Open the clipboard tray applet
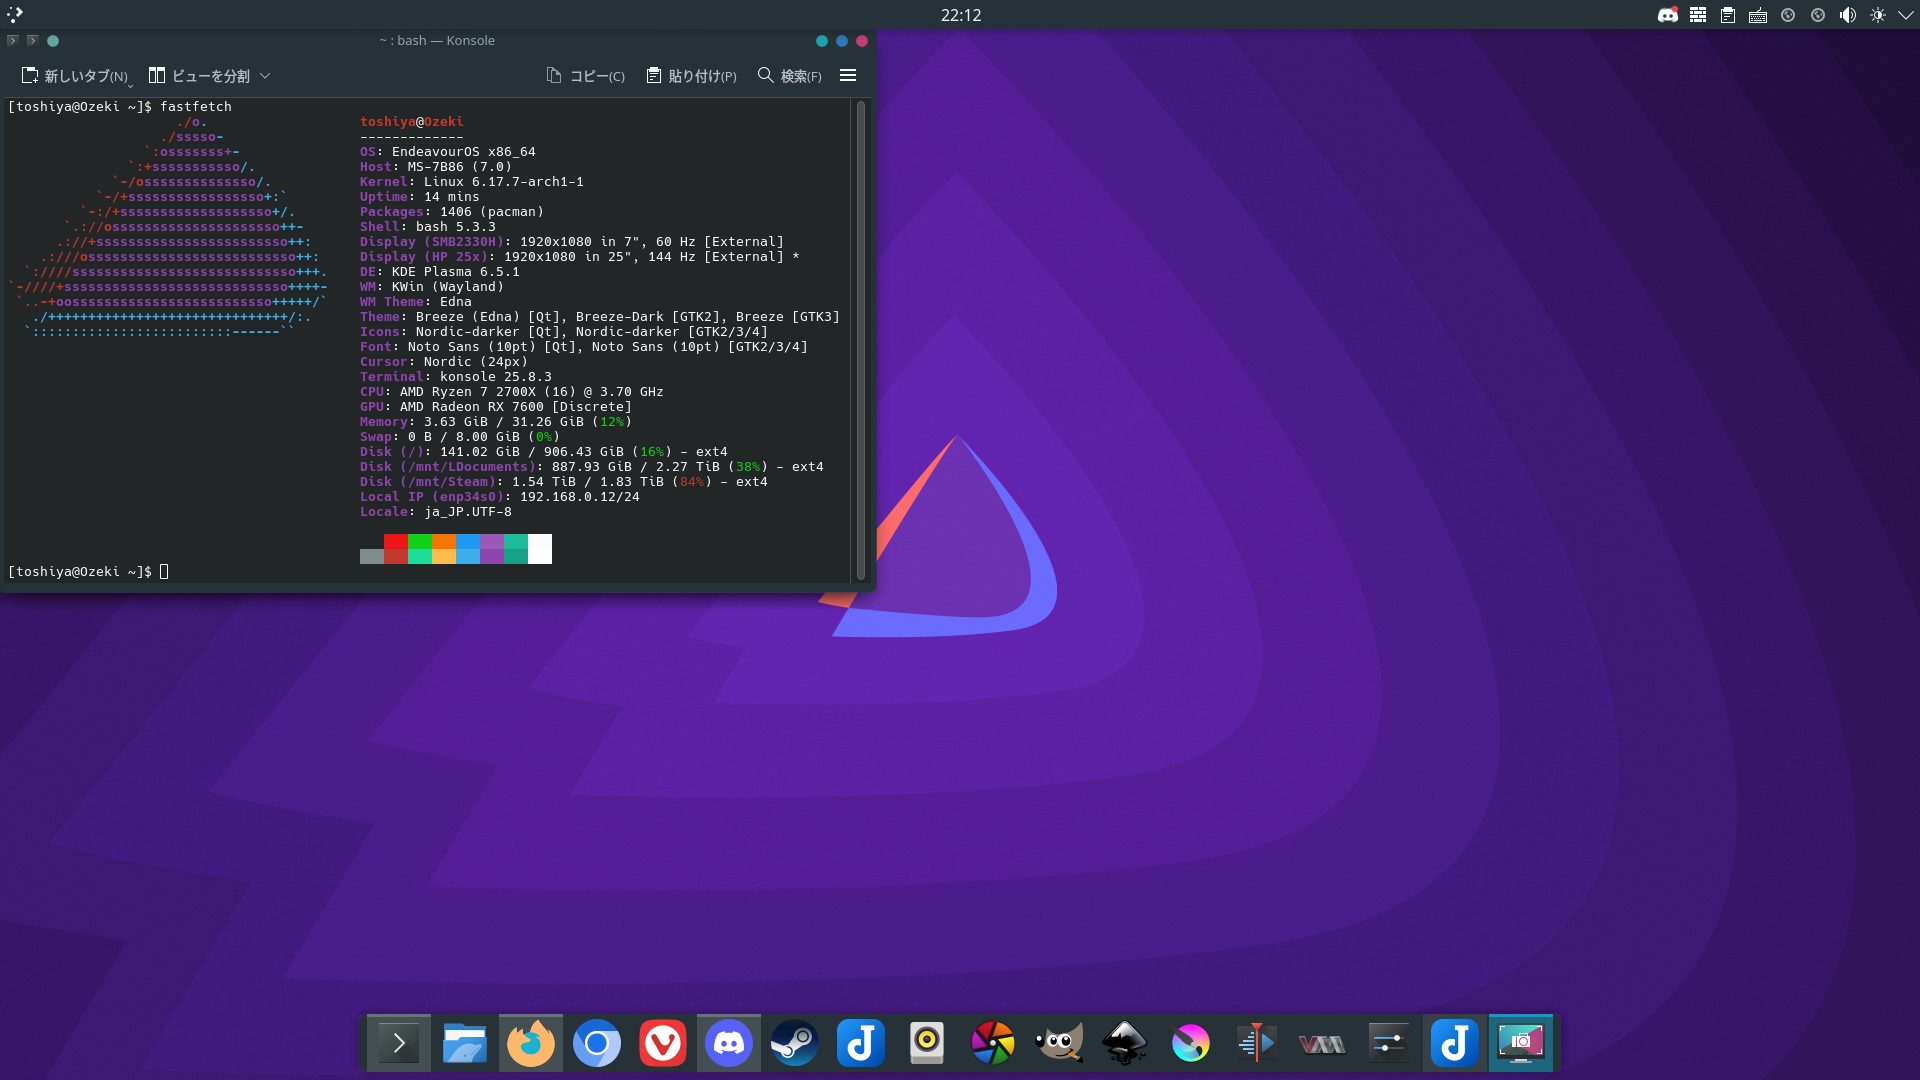 [1727, 15]
